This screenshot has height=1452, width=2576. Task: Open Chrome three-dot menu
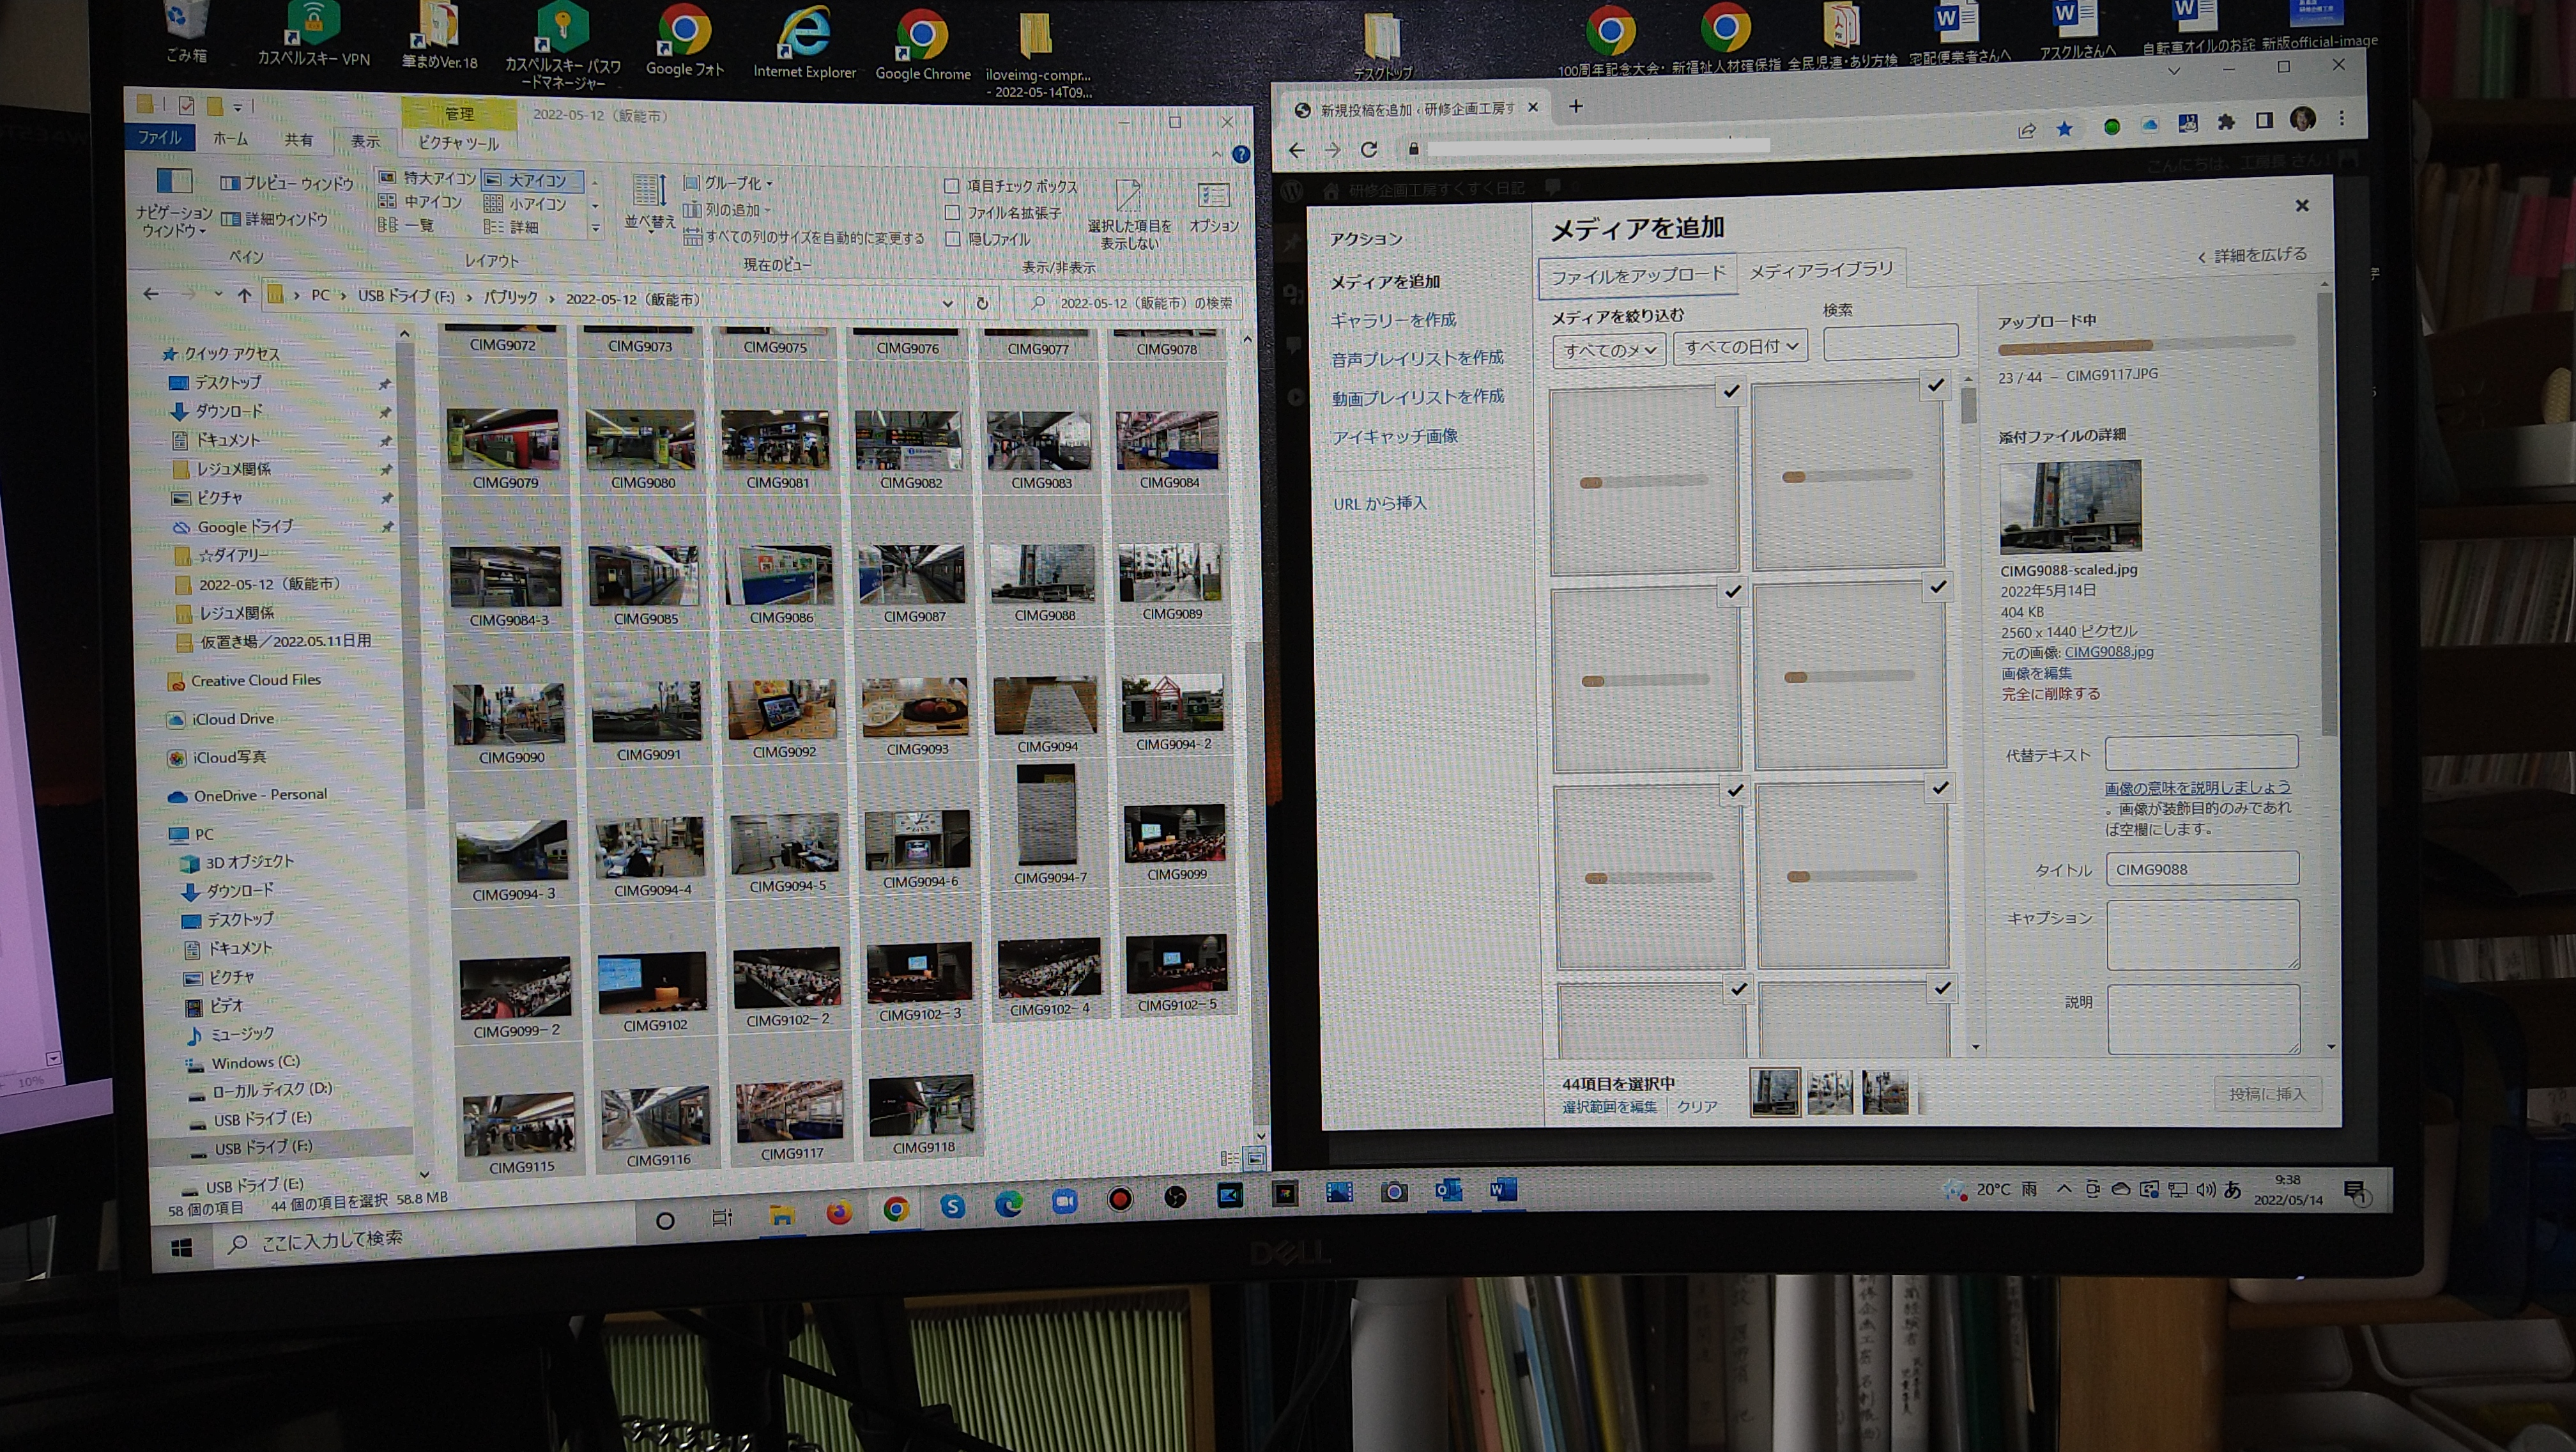pyautogui.click(x=2341, y=119)
